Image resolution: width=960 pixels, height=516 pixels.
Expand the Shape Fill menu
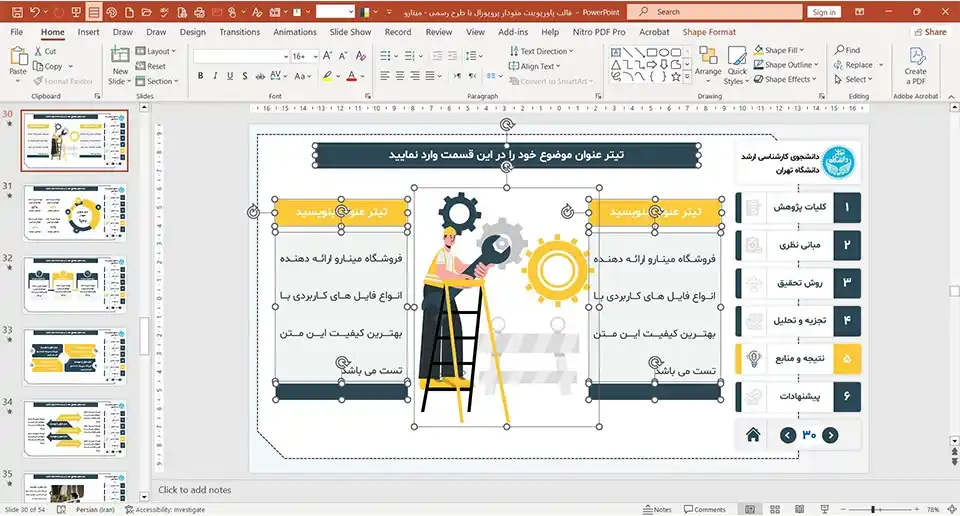coord(779,50)
